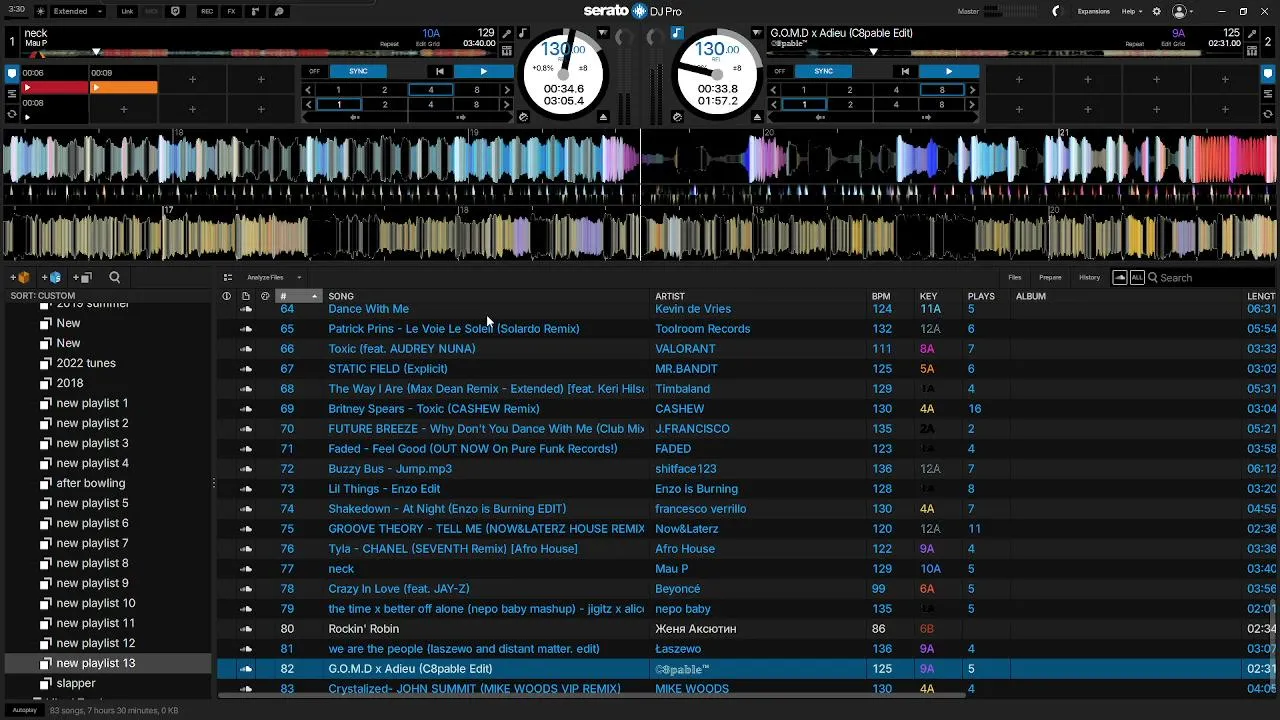Toggle the FX panel button
Viewport: 1280px width, 720px height.
pyautogui.click(x=232, y=11)
